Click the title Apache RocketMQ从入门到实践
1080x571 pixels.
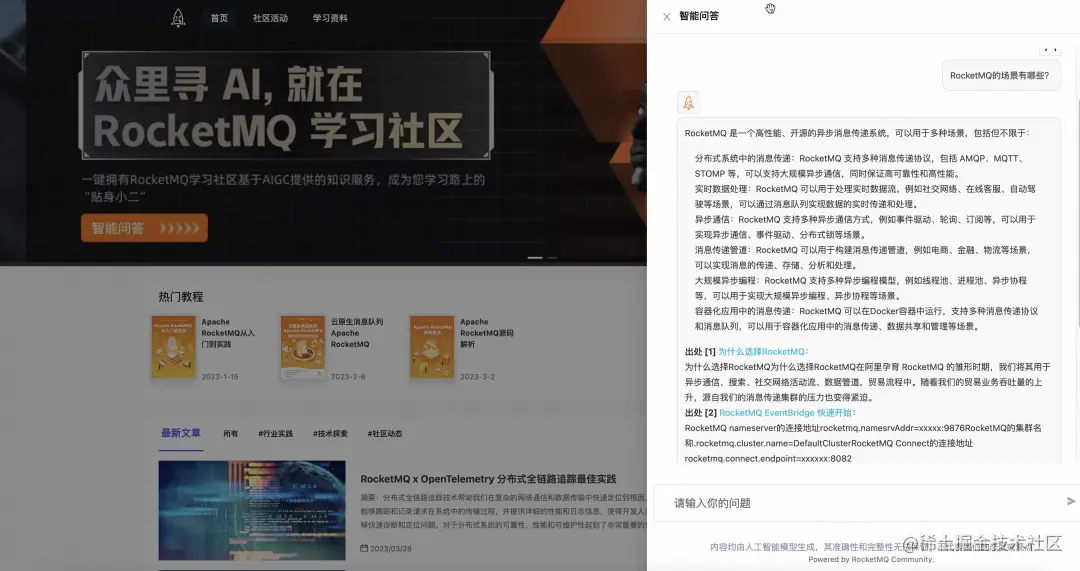click(x=228, y=333)
